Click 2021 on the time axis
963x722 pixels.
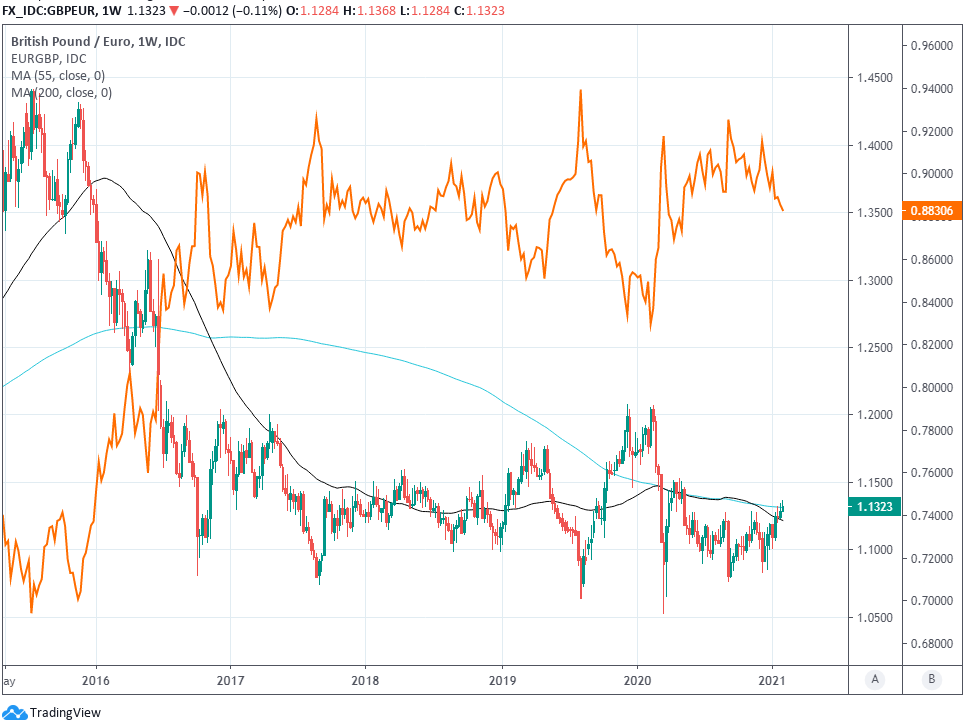773,678
